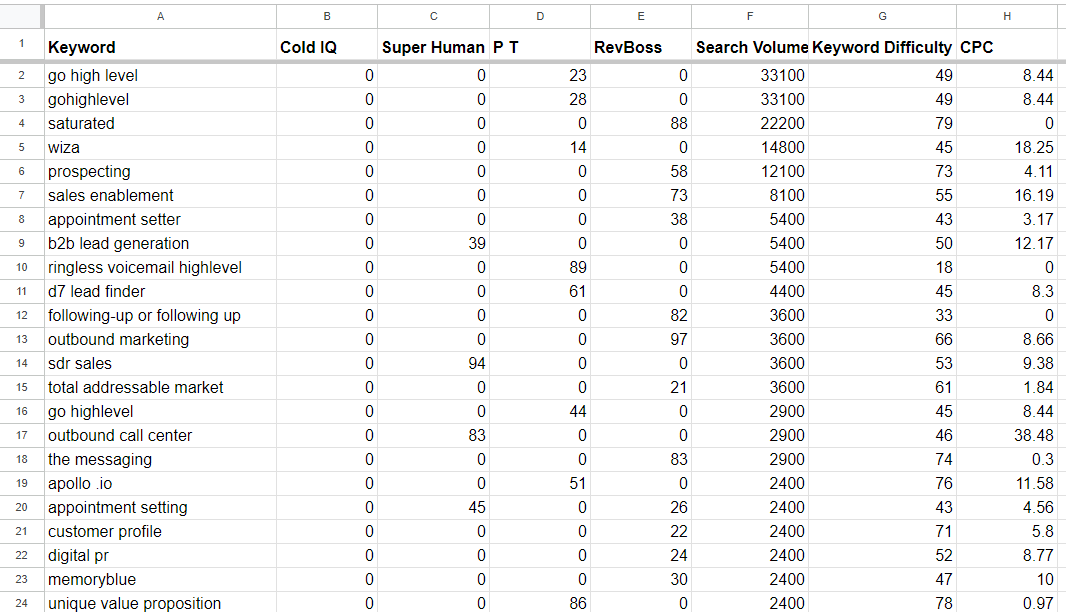Select the 'apollo .io' keyword cell
1066x612 pixels.
[160, 483]
